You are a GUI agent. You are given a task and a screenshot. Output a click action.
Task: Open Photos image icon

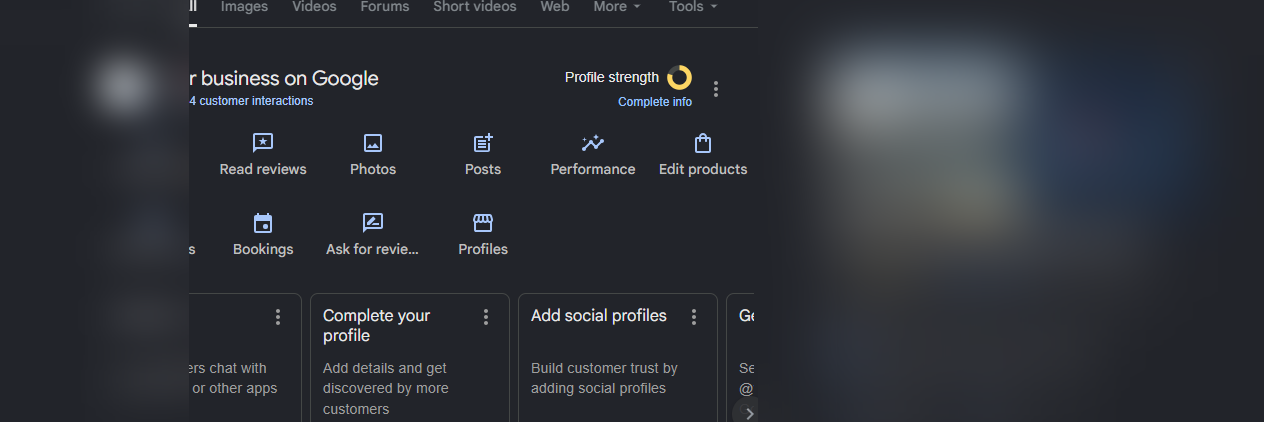[373, 143]
